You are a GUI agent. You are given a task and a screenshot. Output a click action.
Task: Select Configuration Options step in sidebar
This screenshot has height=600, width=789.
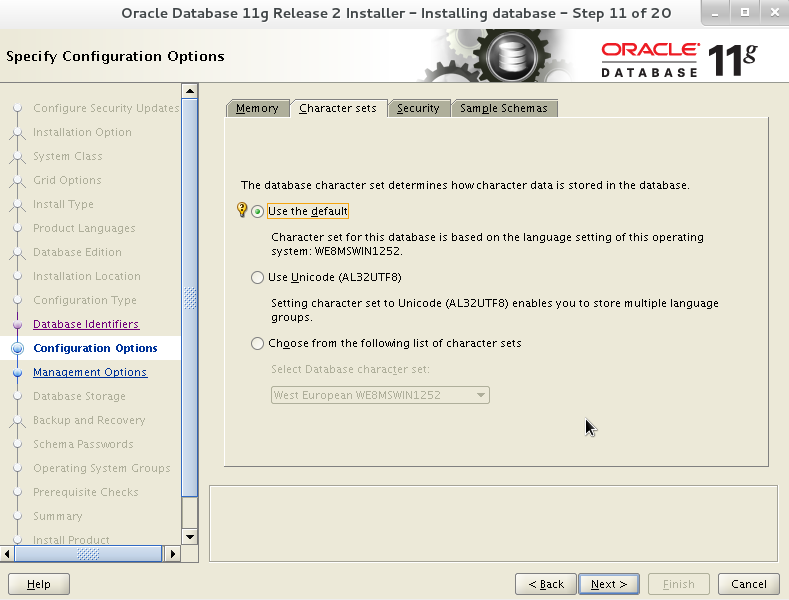click(x=95, y=348)
